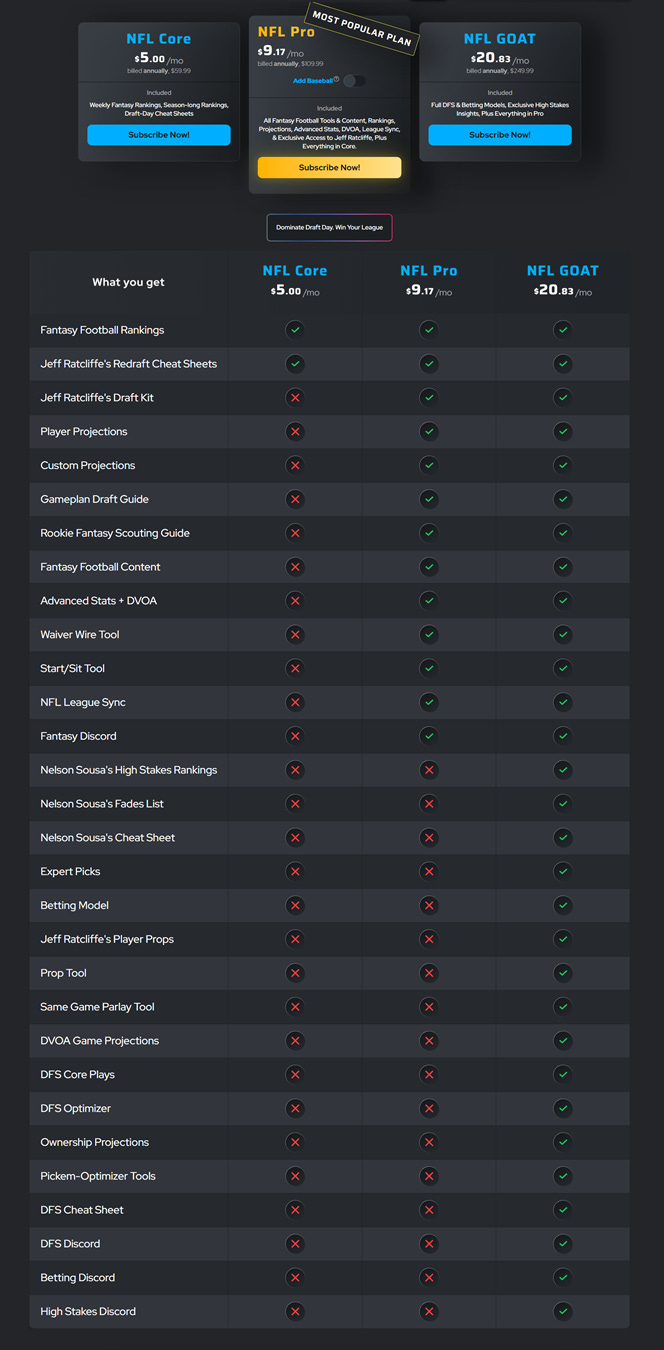Click NFL Pro X for Ownership Projections
Screen dimensions: 664x1350
pos(429,1142)
